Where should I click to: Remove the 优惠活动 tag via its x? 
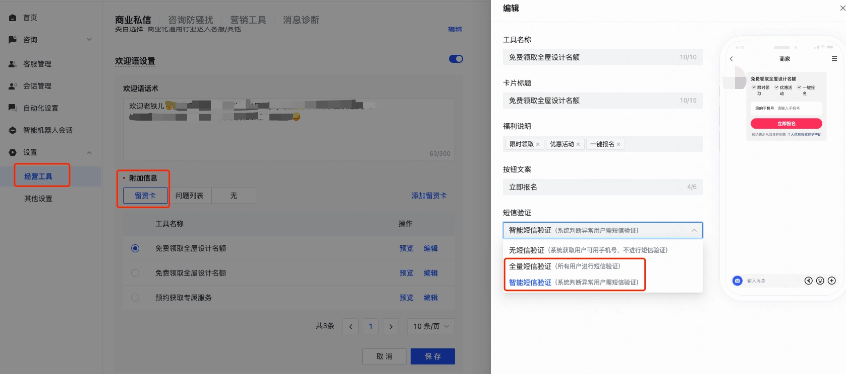[578, 144]
